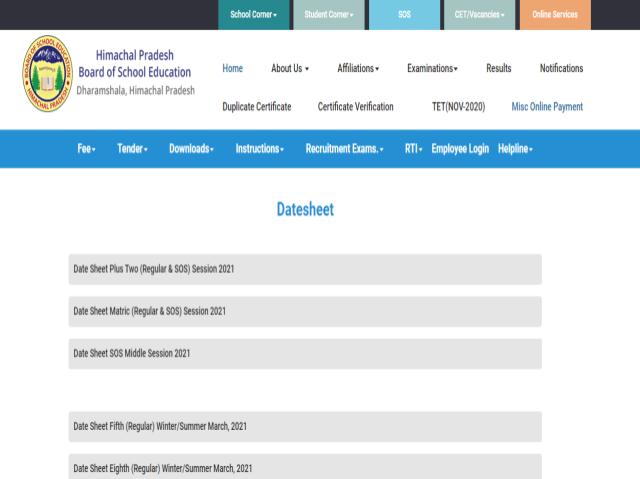
Task: Click the Datesheet heading
Action: point(305,209)
